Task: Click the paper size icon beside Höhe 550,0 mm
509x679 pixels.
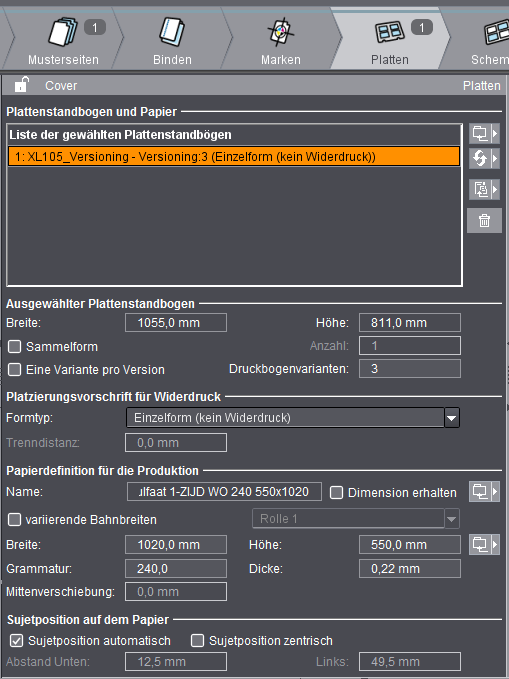Action: pos(484,544)
